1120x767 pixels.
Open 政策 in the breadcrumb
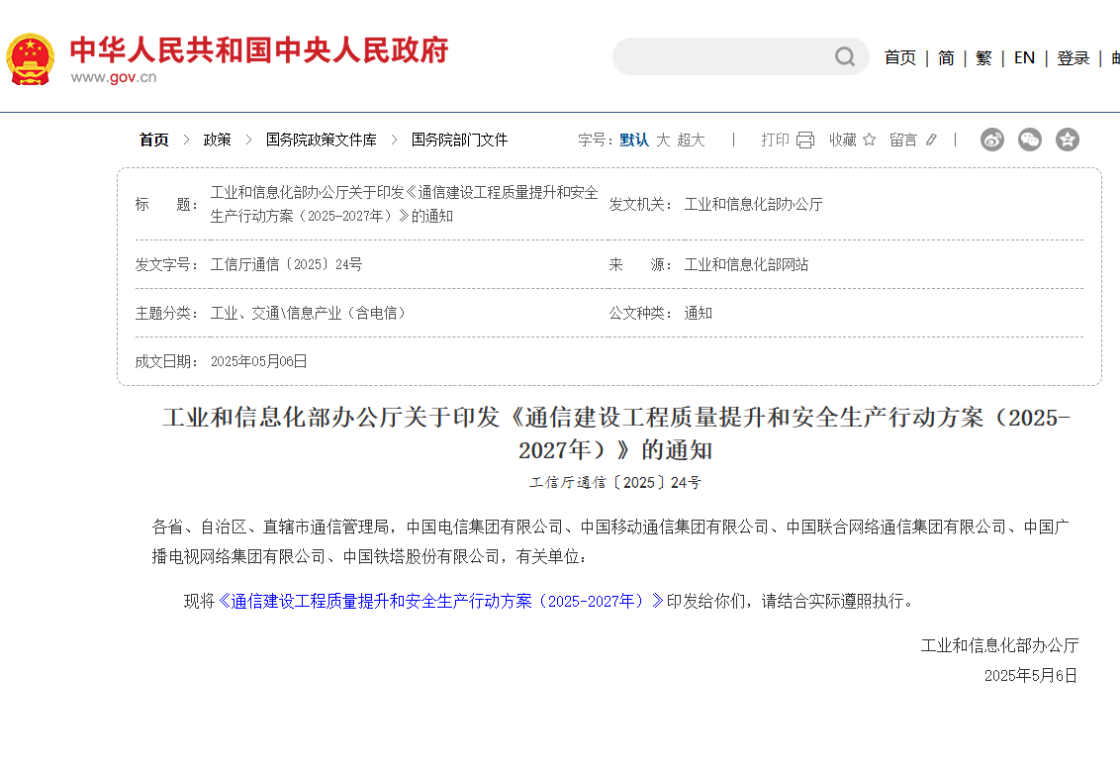[217, 140]
